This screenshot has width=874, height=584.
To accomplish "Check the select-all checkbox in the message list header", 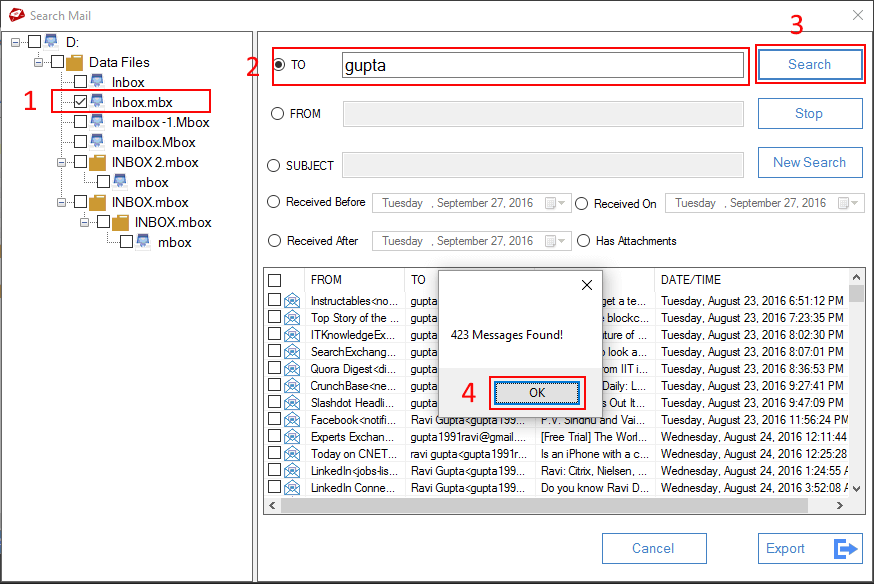I will click(x=274, y=281).
